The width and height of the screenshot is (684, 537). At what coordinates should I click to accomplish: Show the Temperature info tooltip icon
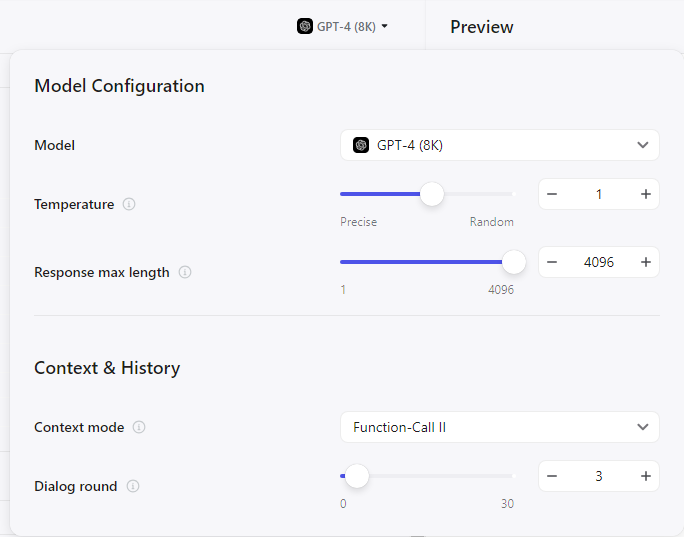tap(129, 204)
